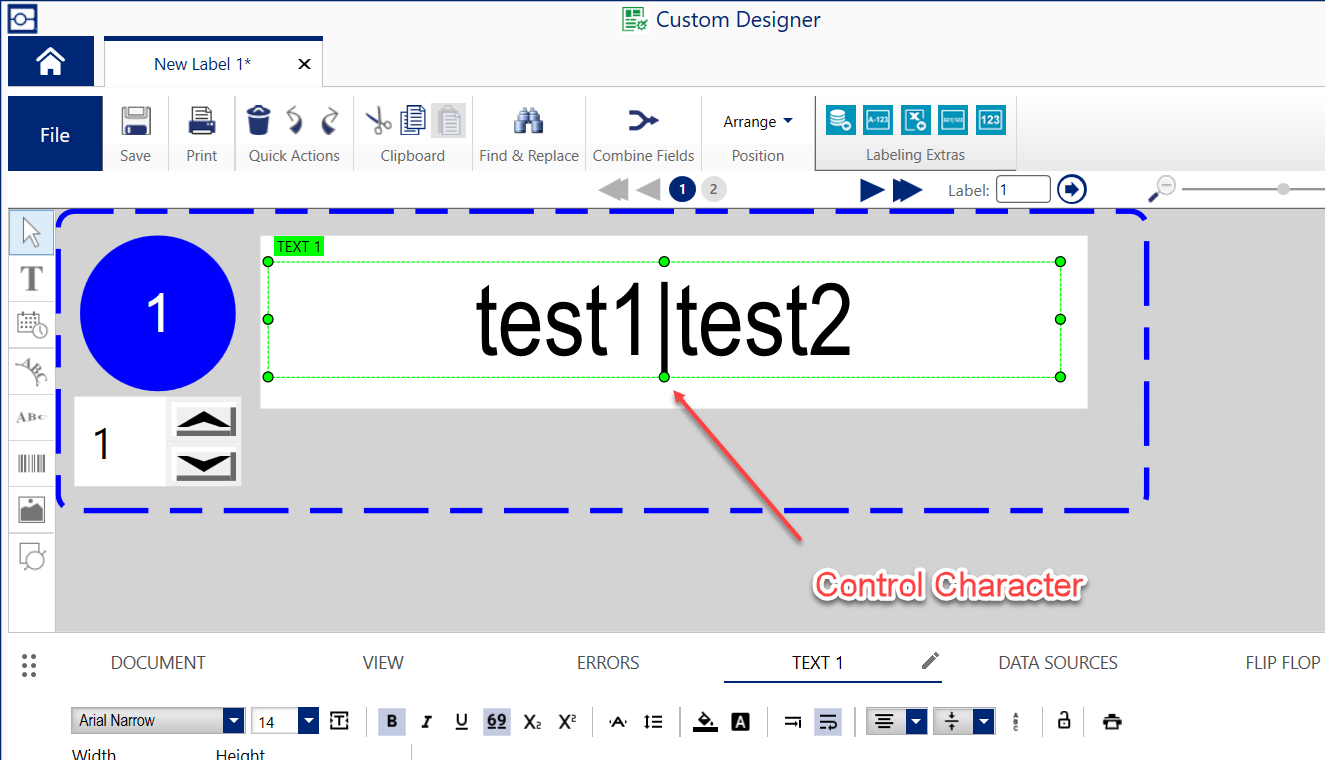Select the Text tool in left toolbar

click(31, 279)
